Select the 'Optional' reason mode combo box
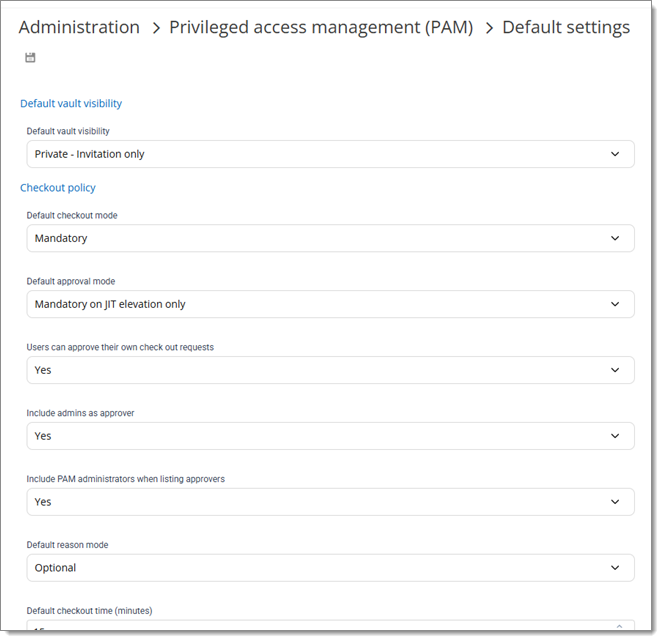 click(x=300, y=568)
